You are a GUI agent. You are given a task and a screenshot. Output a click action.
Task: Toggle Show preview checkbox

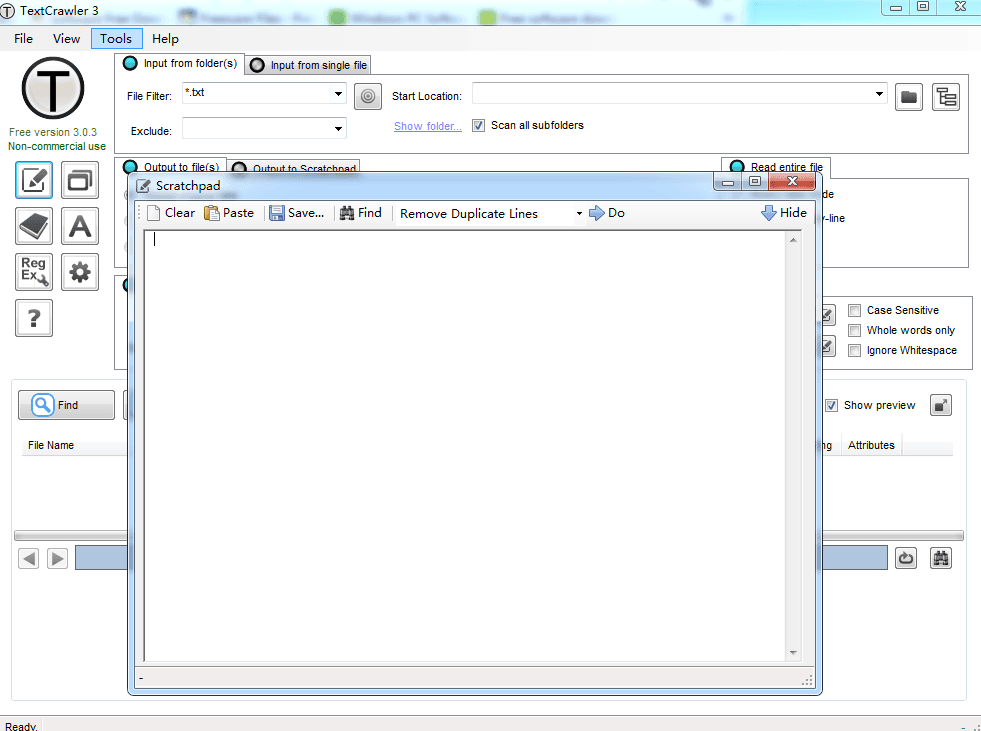tap(831, 406)
